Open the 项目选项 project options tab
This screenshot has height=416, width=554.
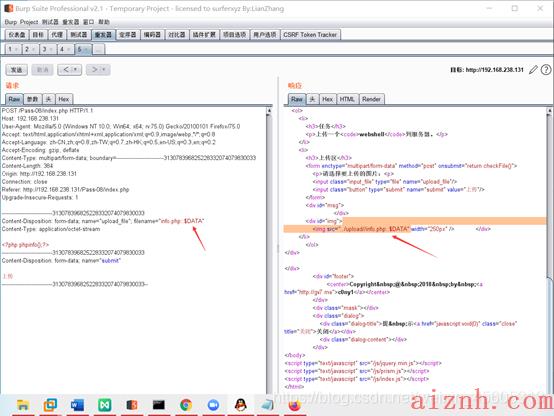(x=234, y=35)
